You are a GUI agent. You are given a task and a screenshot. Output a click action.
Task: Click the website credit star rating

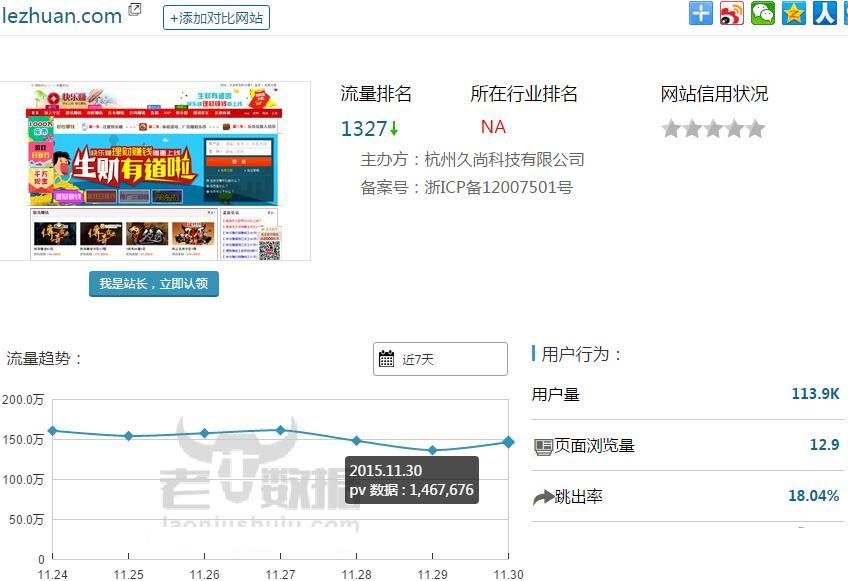(x=713, y=129)
